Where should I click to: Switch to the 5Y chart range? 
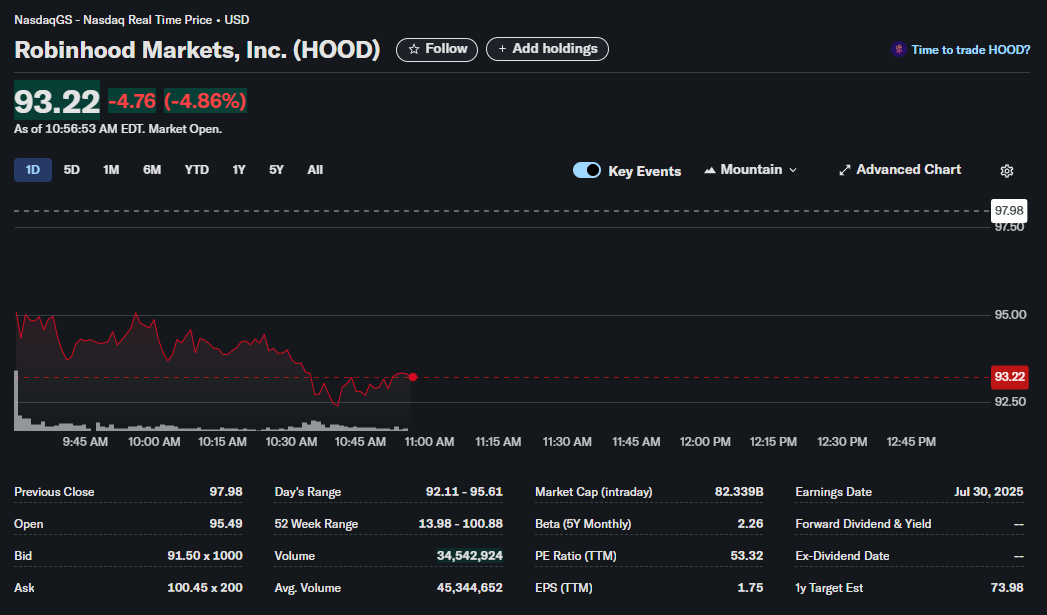[276, 170]
